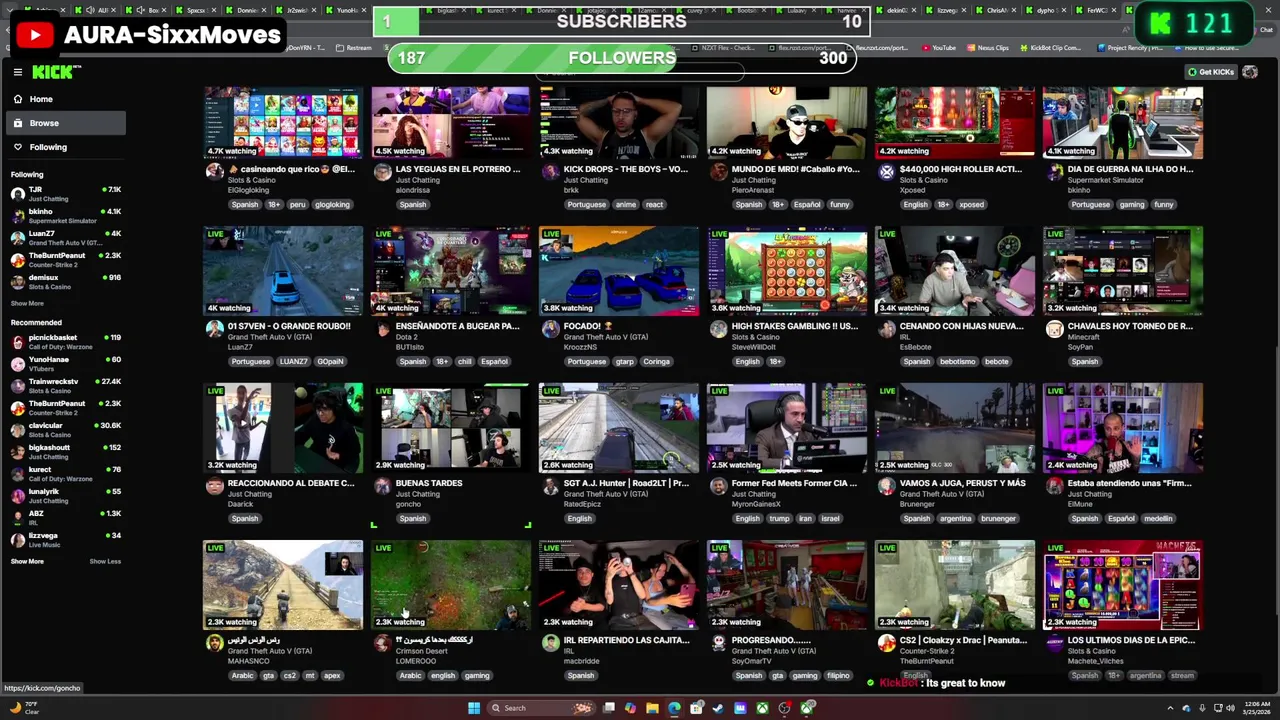Click lizzvega's avatar in the Recommended list
1280x720 pixels.
[x=18, y=539]
